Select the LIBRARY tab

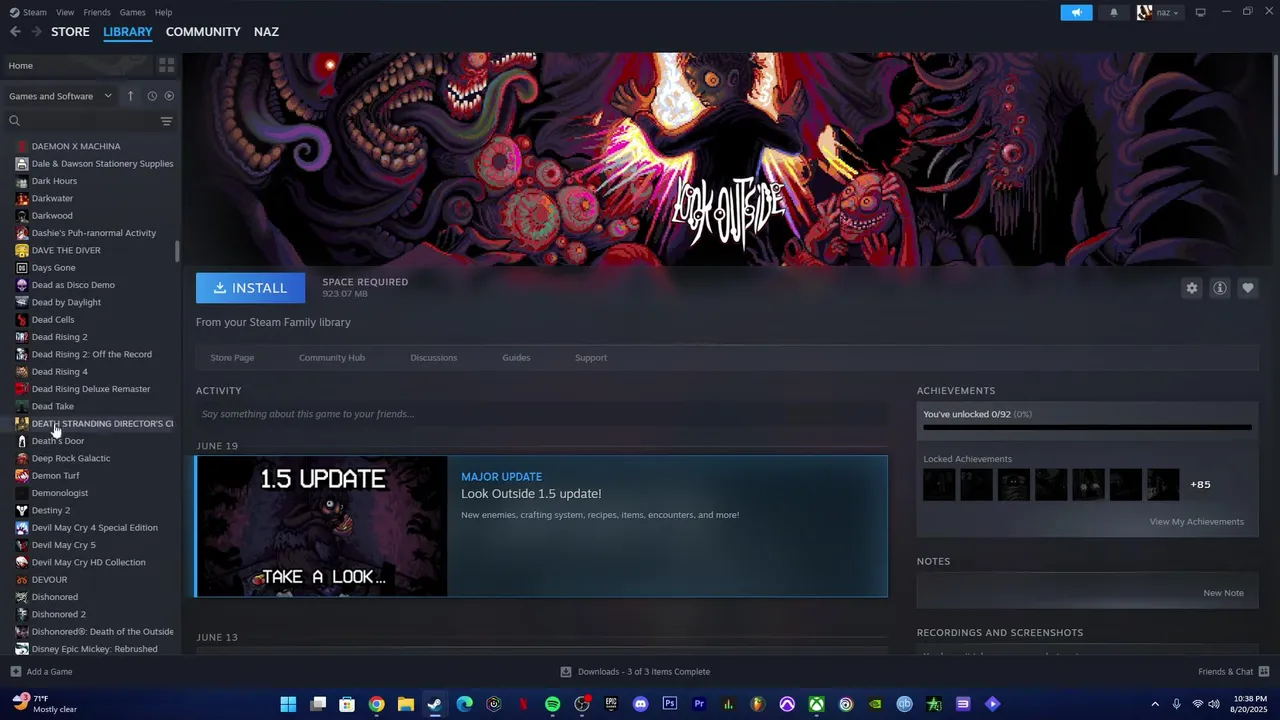tap(128, 32)
